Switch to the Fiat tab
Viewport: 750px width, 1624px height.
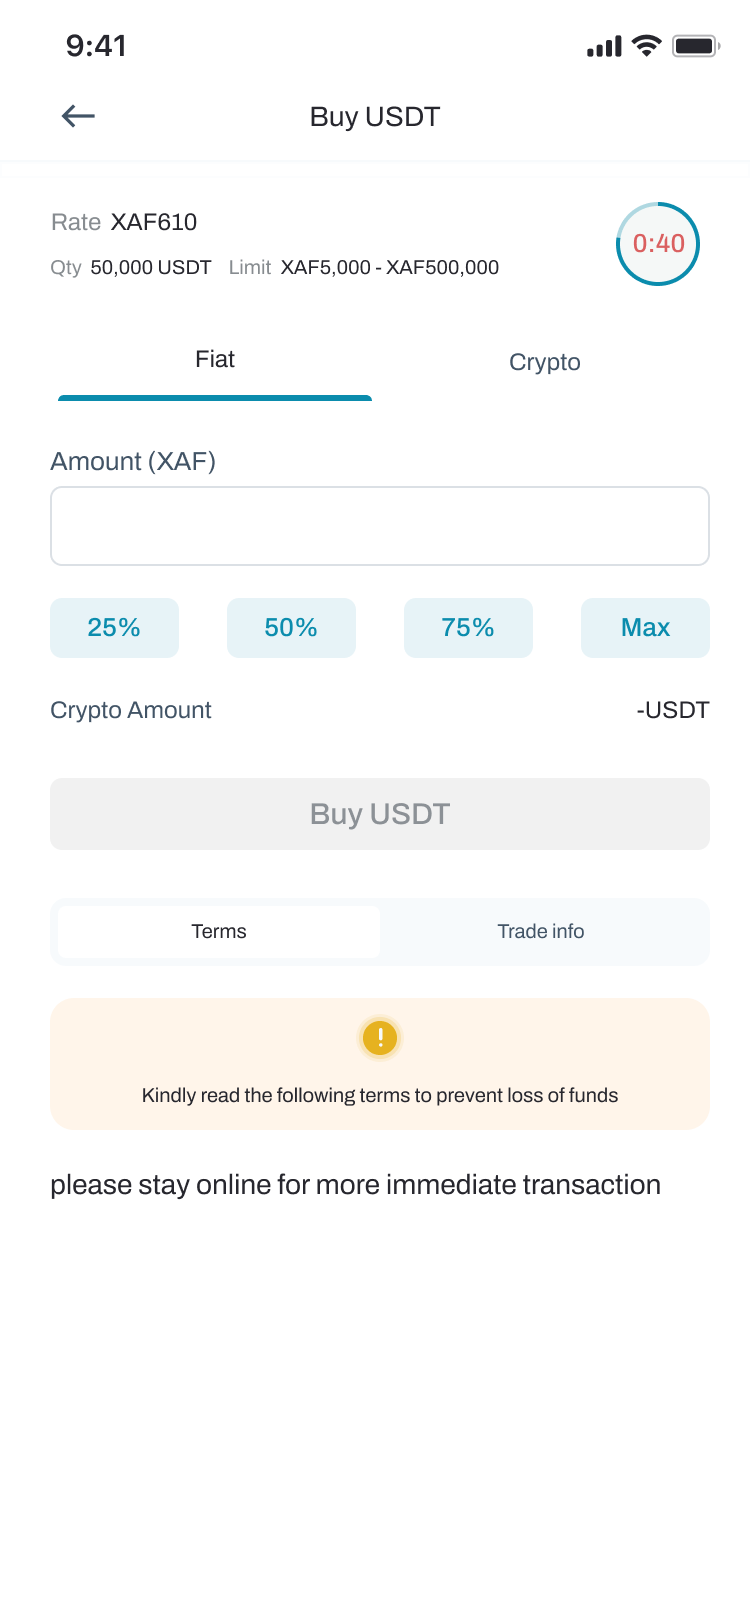click(x=215, y=362)
